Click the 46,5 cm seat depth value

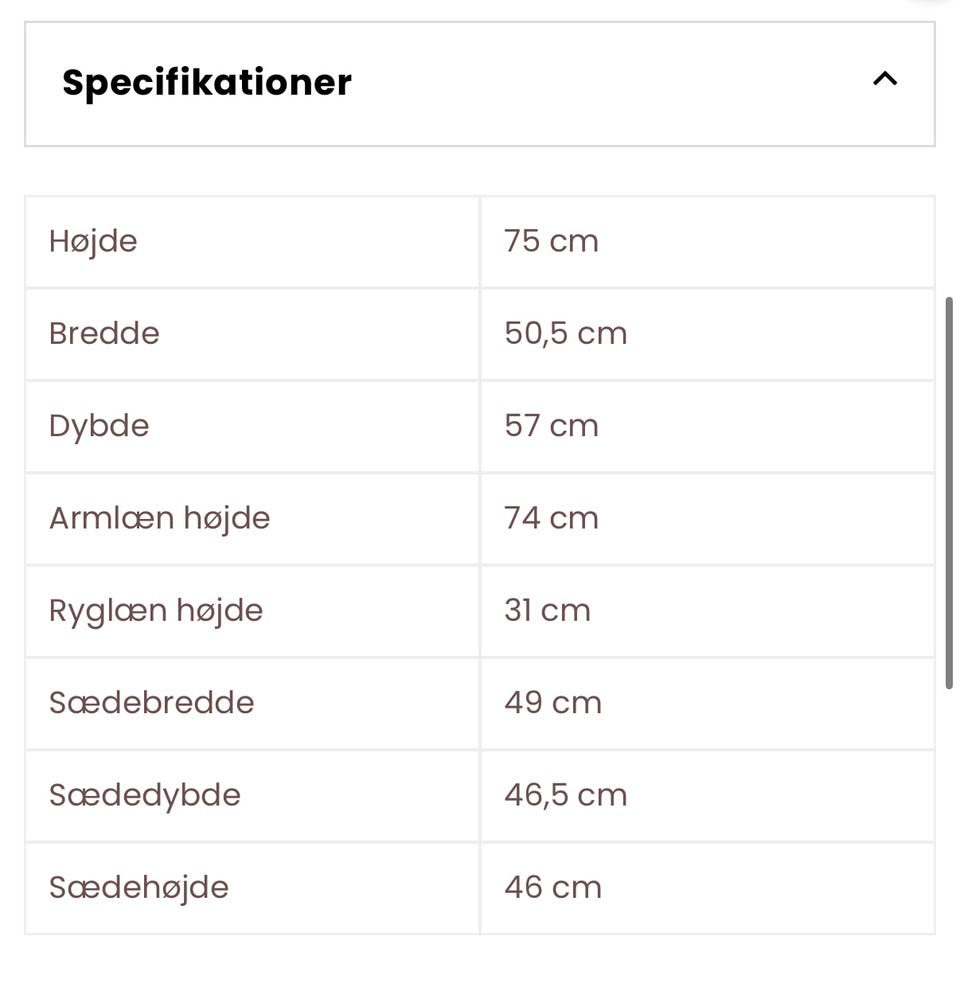pos(565,795)
